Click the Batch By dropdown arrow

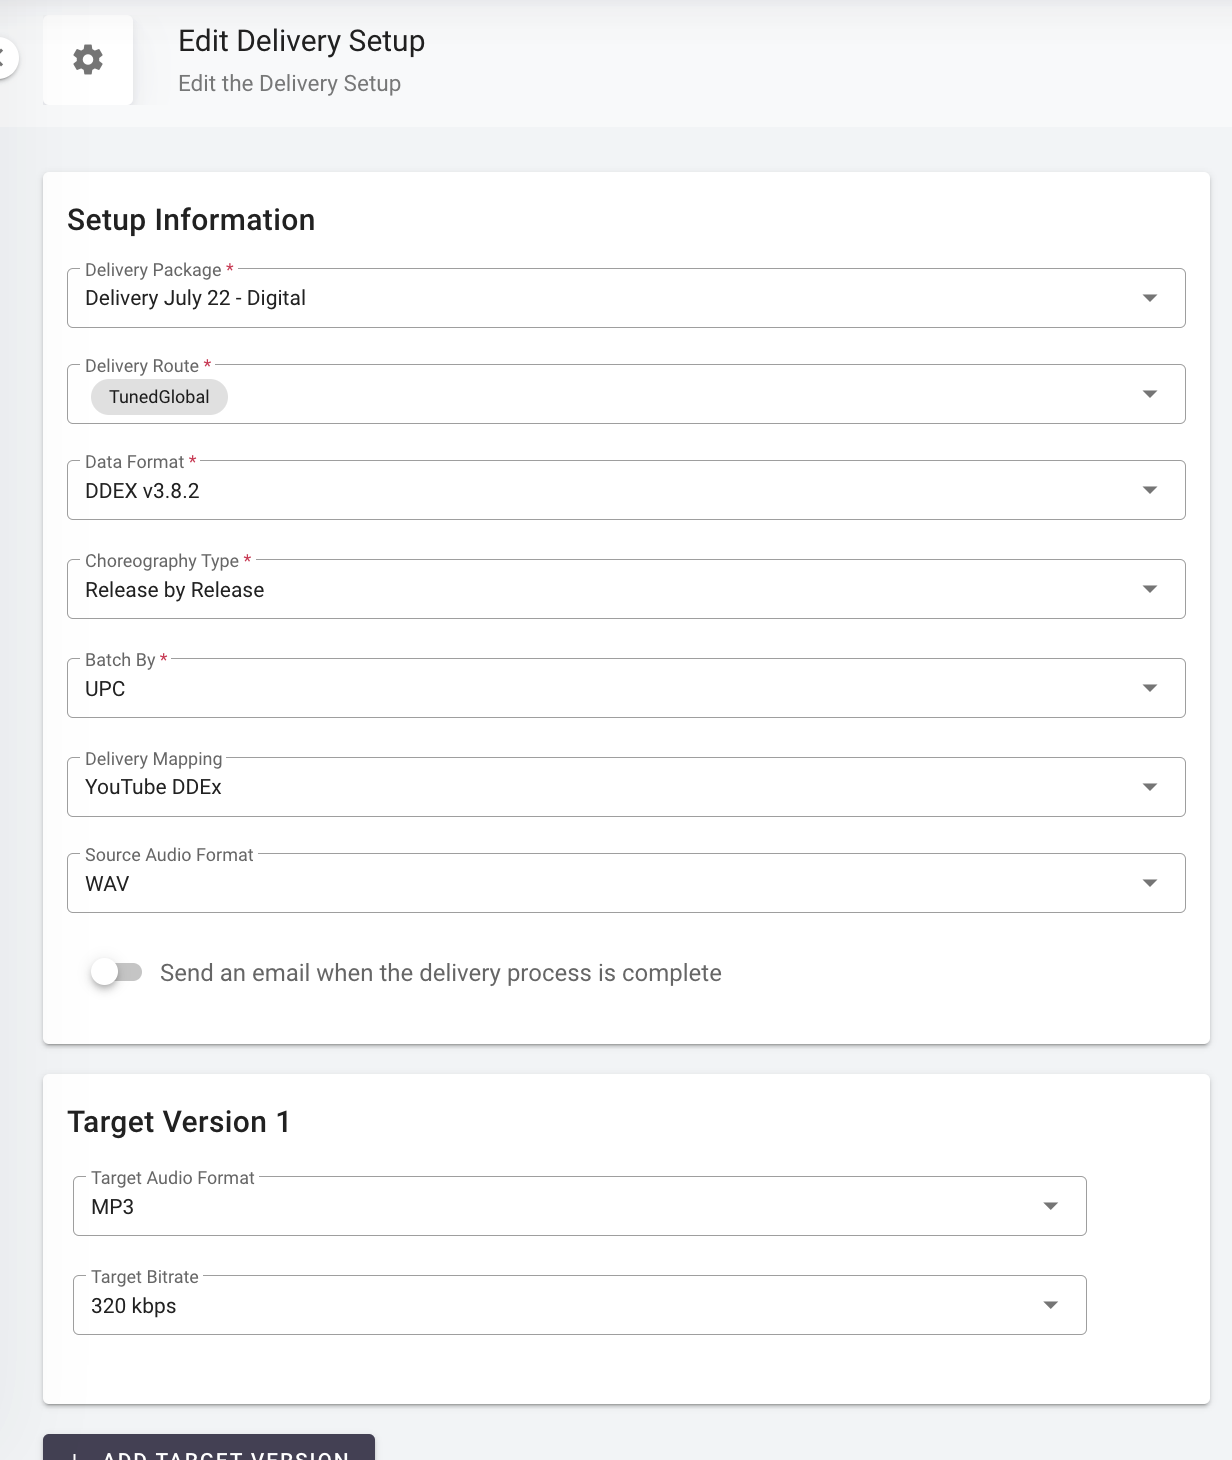[1149, 688]
